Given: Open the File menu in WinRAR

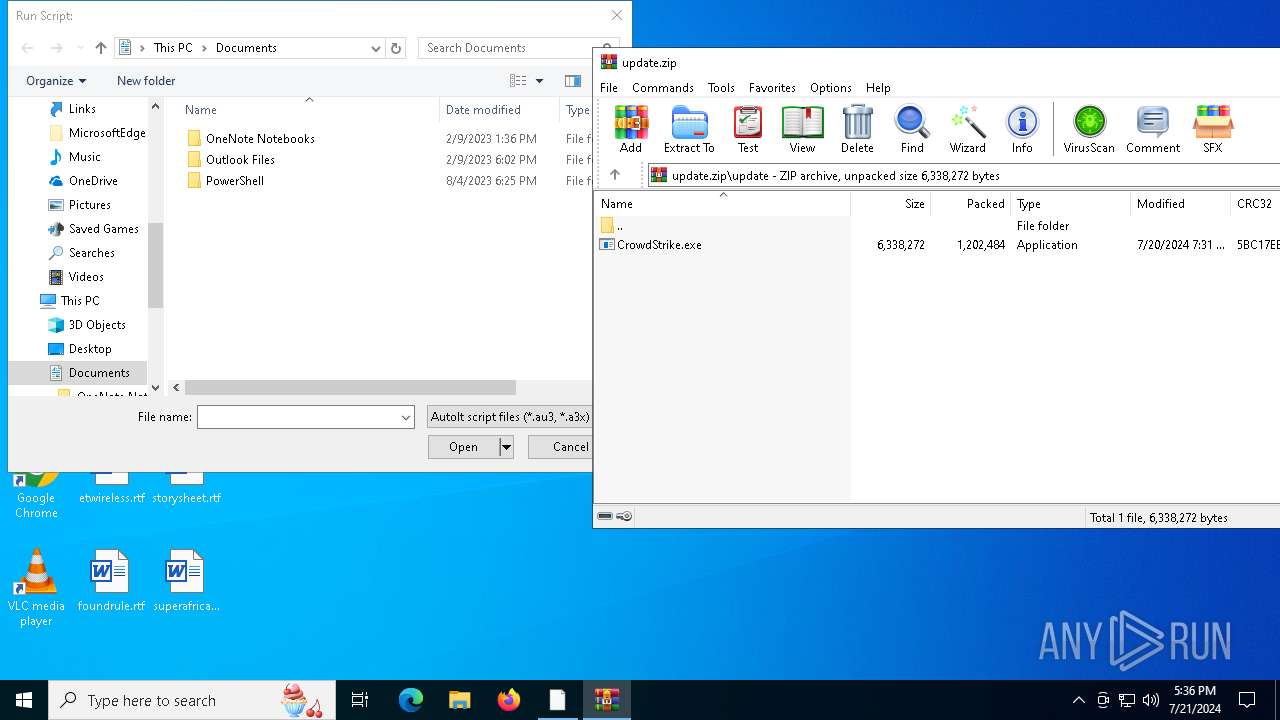Looking at the screenshot, I should 609,88.
